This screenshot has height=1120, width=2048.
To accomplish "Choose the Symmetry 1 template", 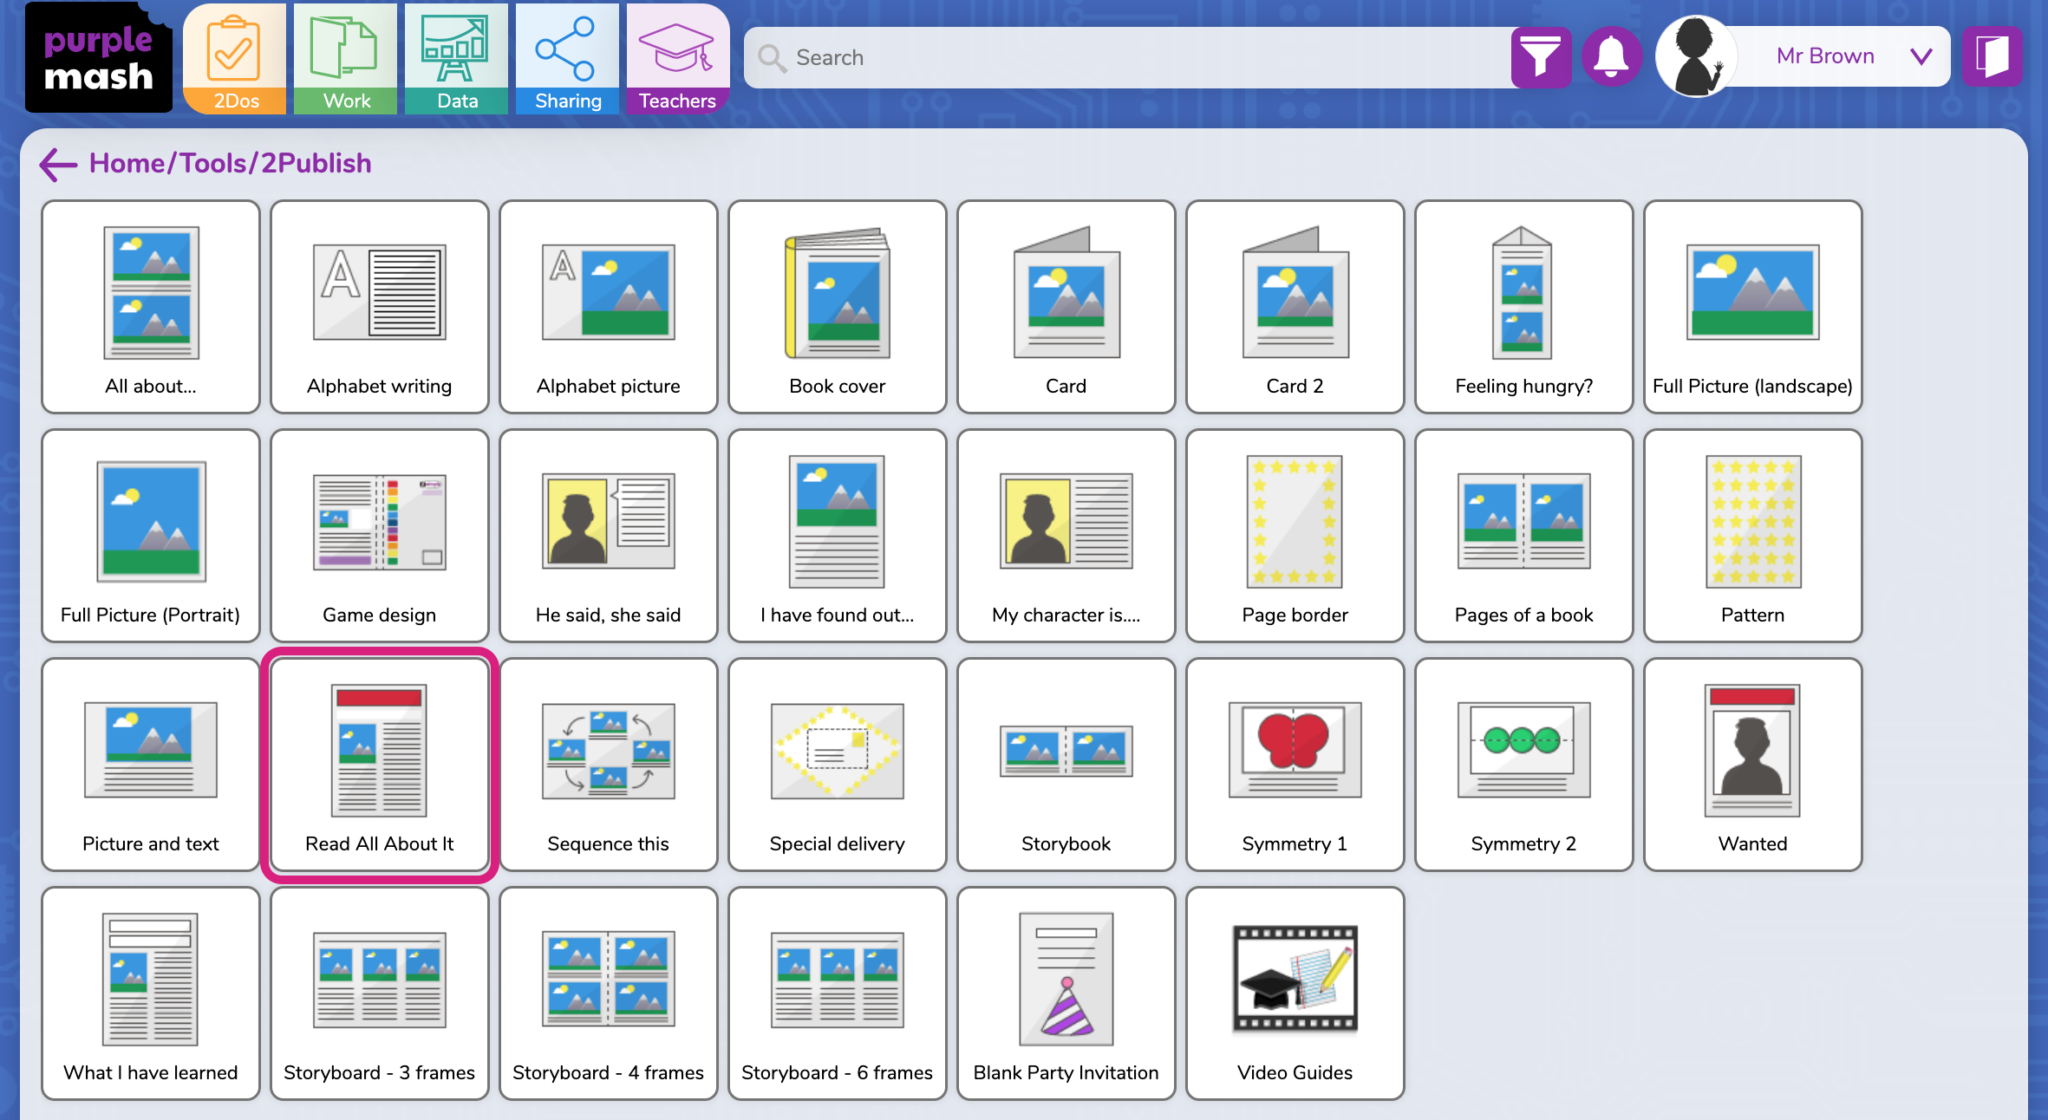I will click(x=1294, y=764).
